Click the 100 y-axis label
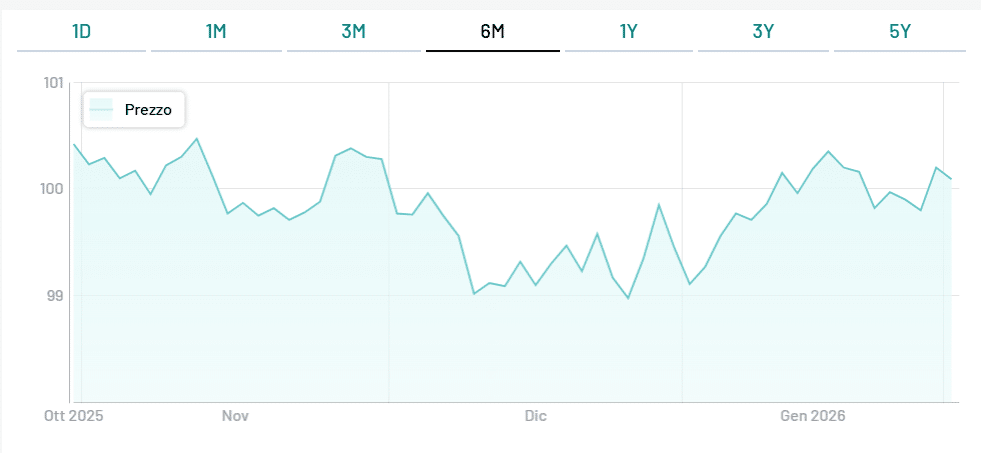This screenshot has width=981, height=453. tap(52, 189)
